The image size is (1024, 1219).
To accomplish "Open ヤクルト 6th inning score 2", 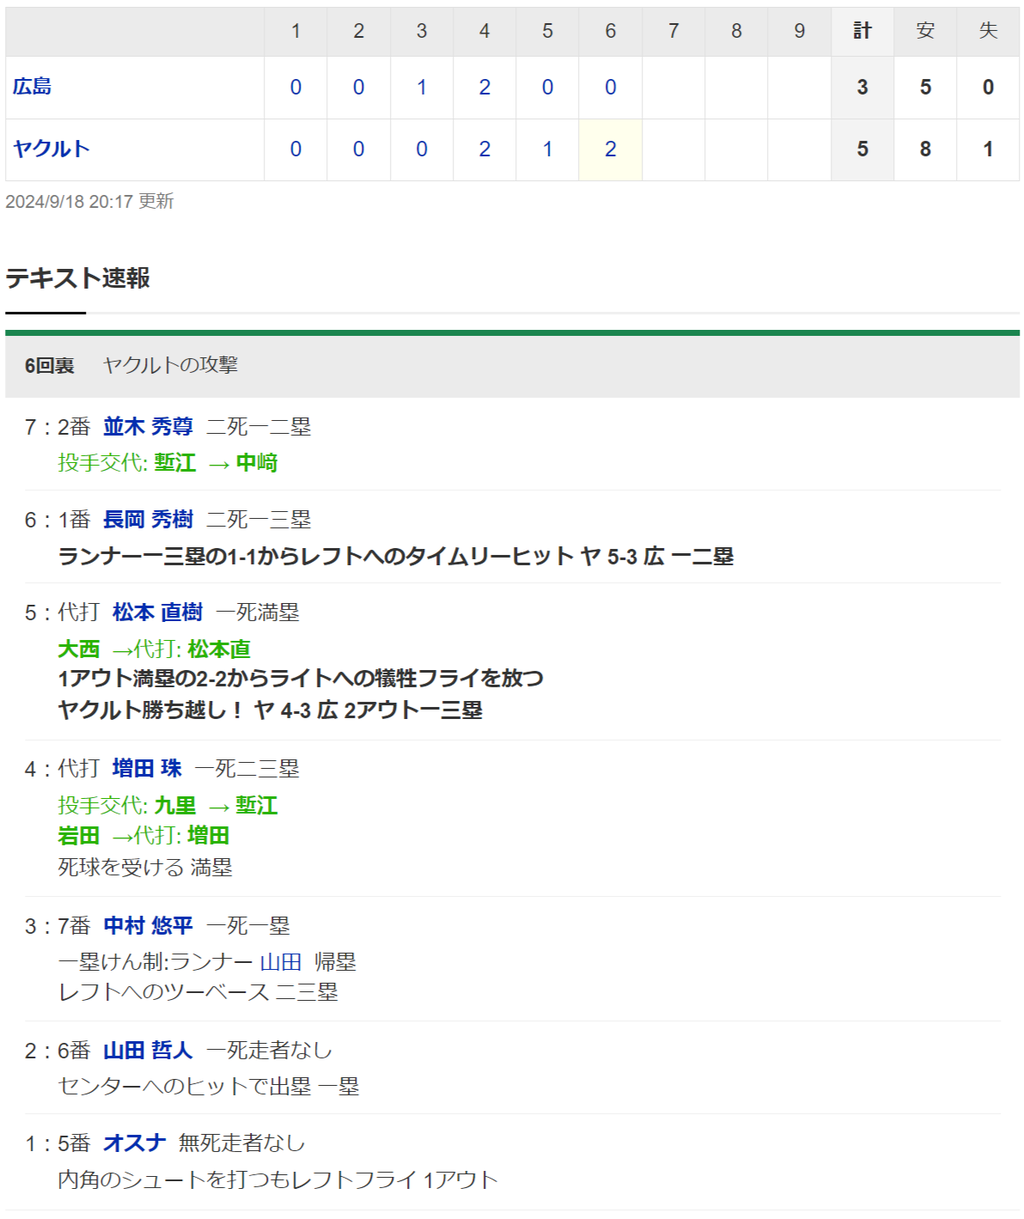I will [x=610, y=149].
